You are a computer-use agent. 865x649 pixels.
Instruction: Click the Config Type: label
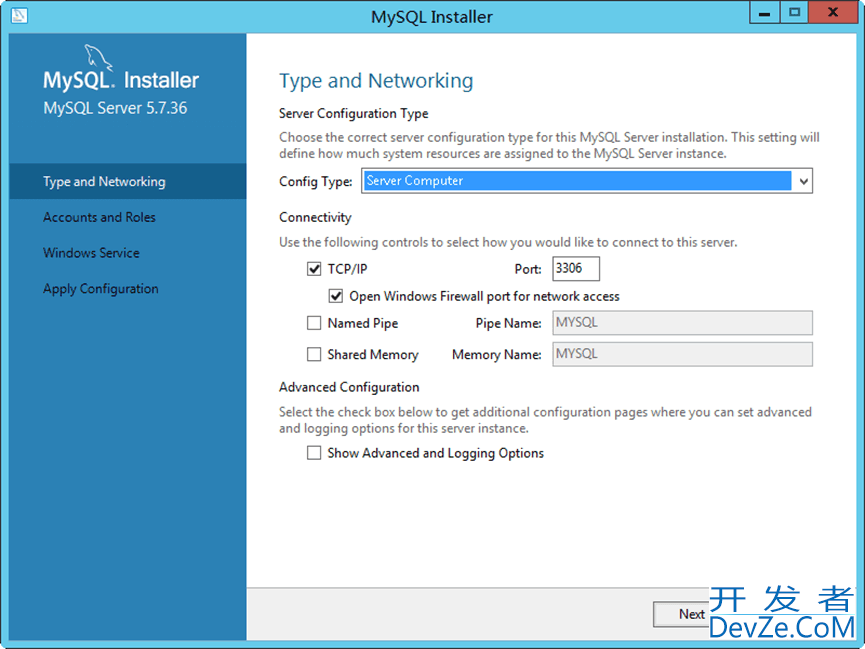click(316, 181)
